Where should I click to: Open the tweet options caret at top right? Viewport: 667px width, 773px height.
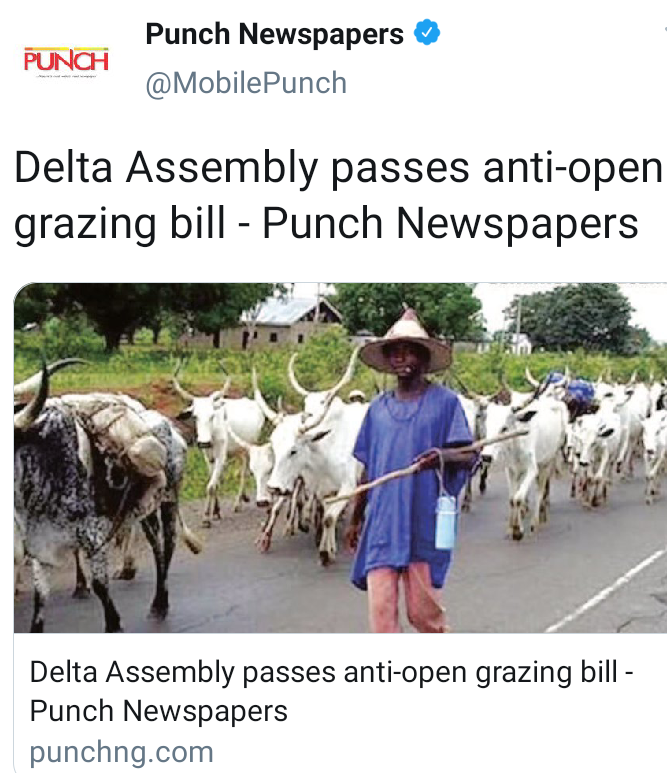click(665, 31)
